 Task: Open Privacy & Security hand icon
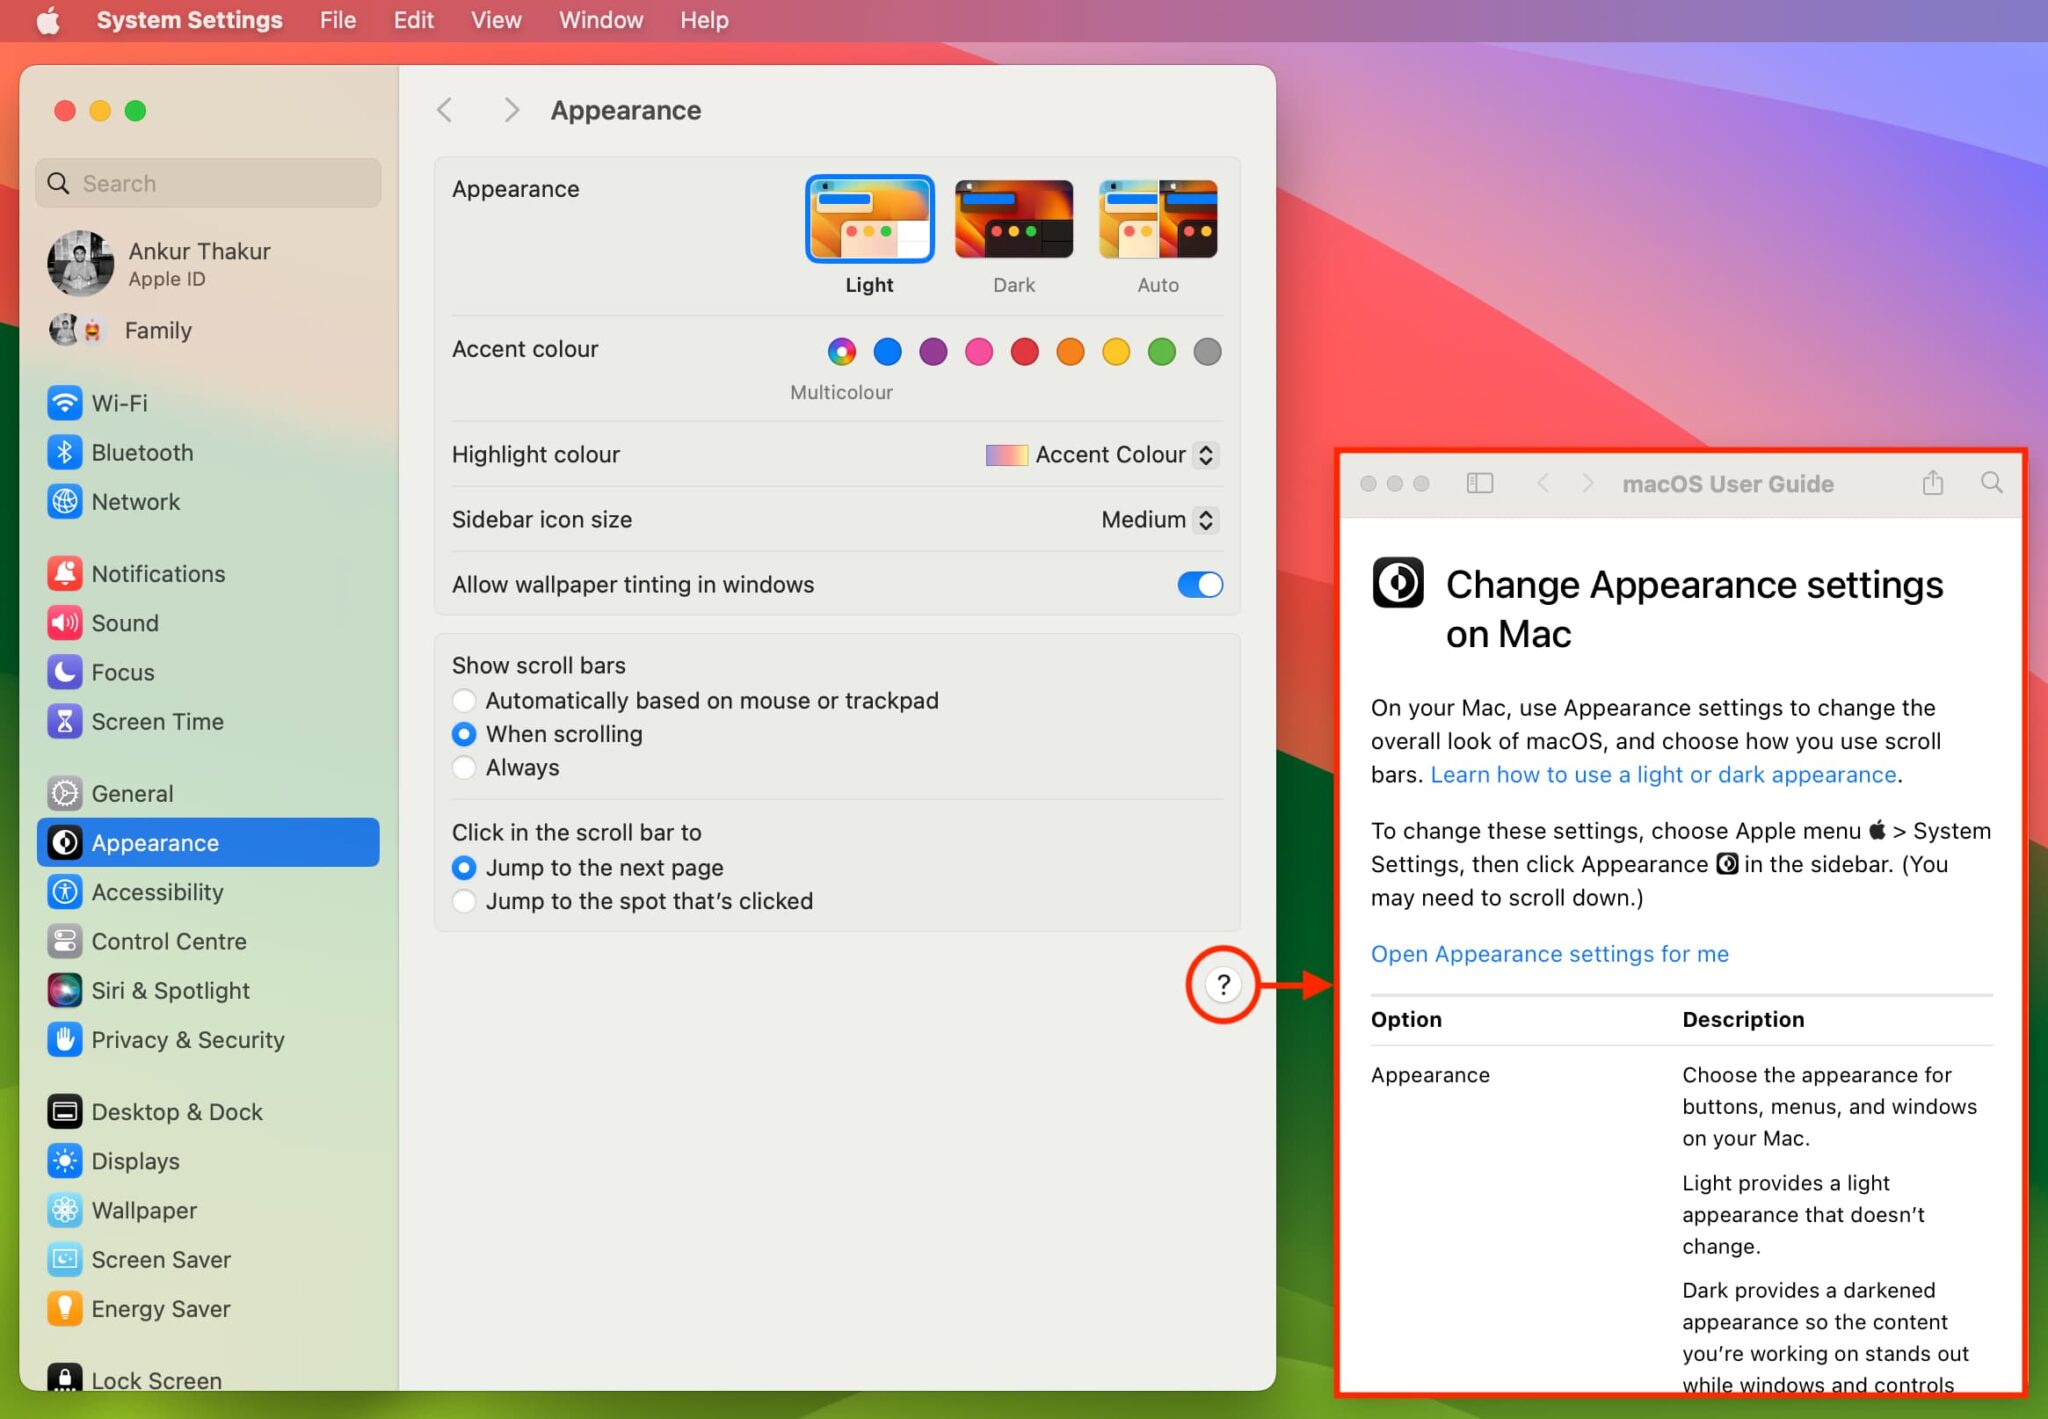pyautogui.click(x=65, y=1040)
